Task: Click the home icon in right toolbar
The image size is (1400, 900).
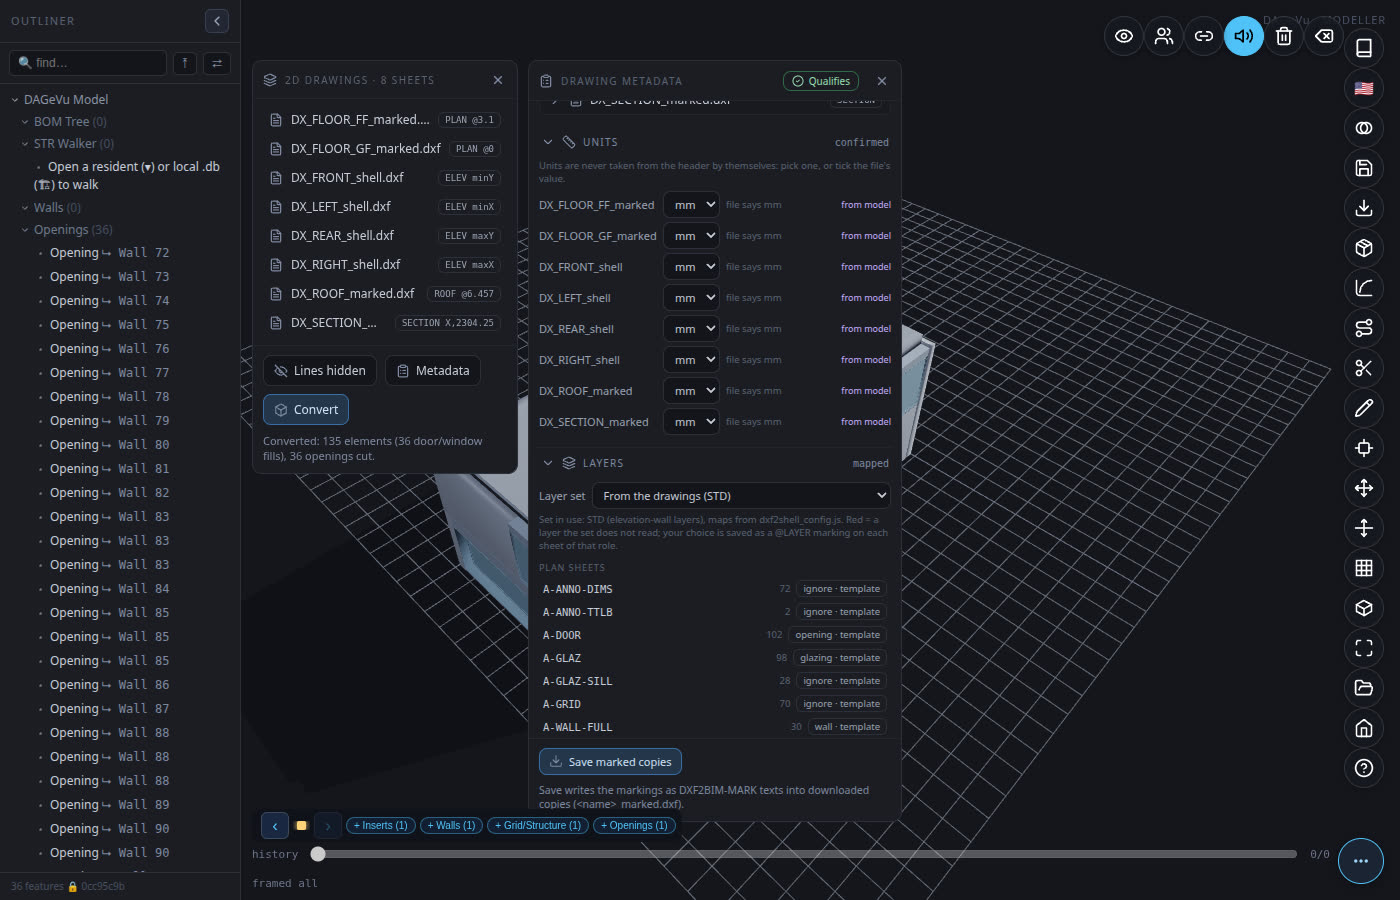Action: tap(1364, 728)
